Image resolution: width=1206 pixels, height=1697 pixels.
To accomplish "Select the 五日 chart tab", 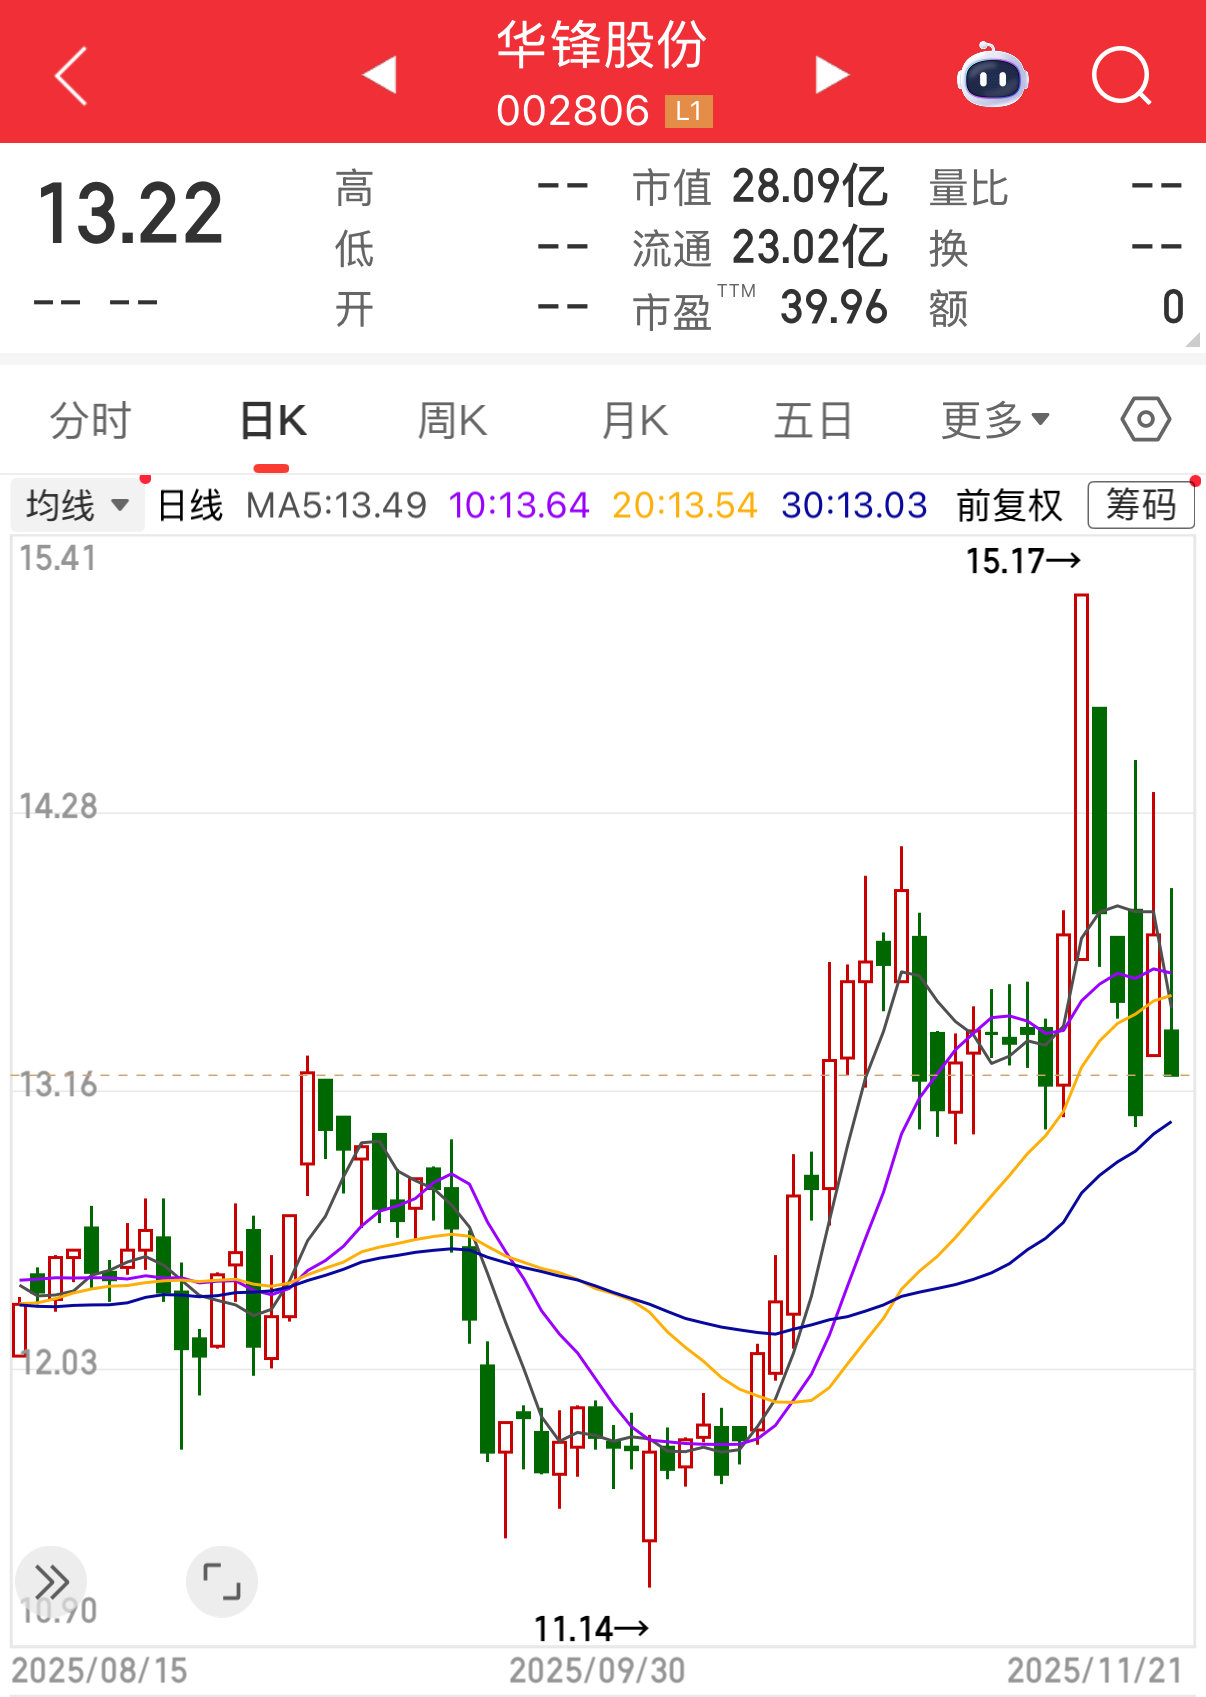I will (813, 421).
